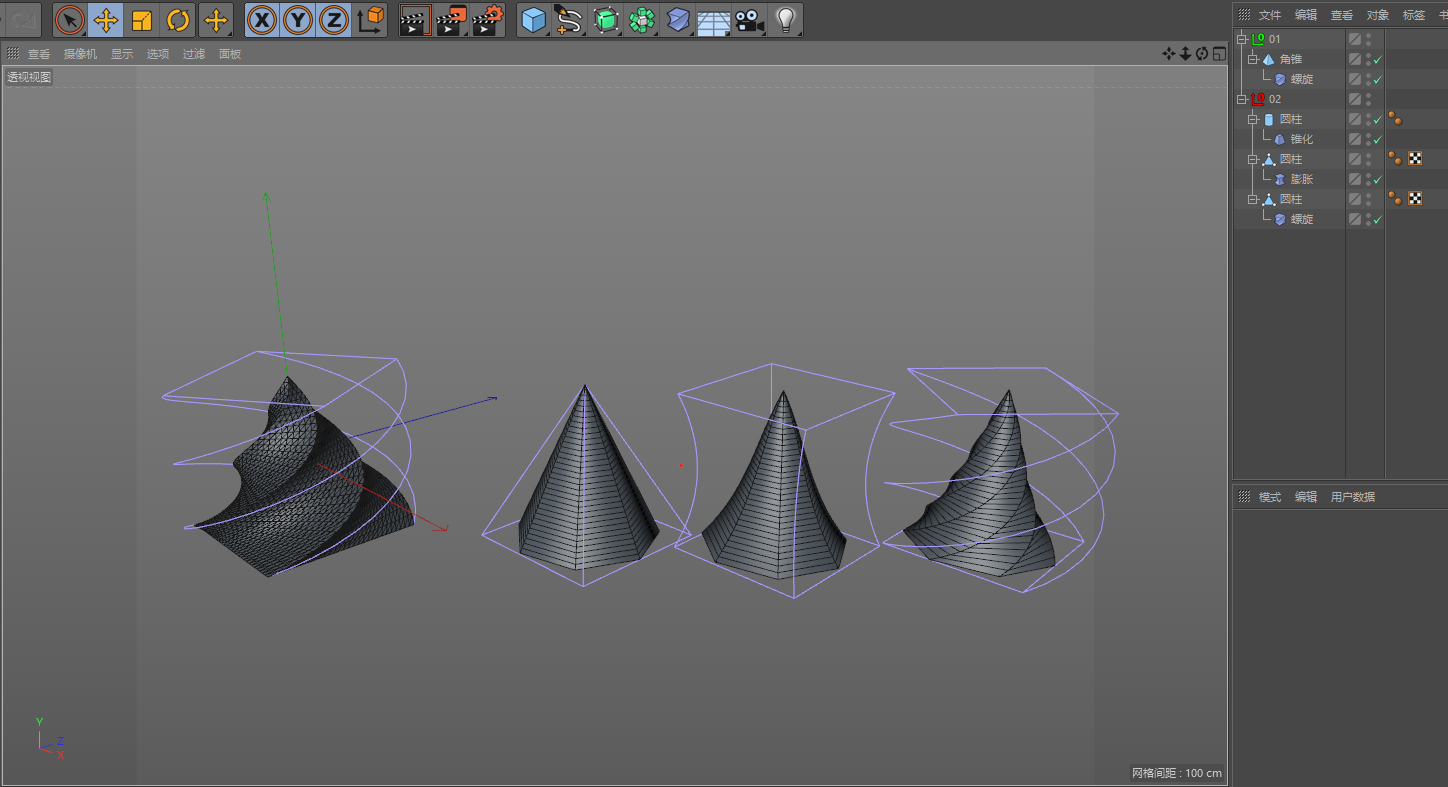Collapse 圆柱 containing 锥化 deformer
The width and height of the screenshot is (1448, 787).
(1253, 119)
